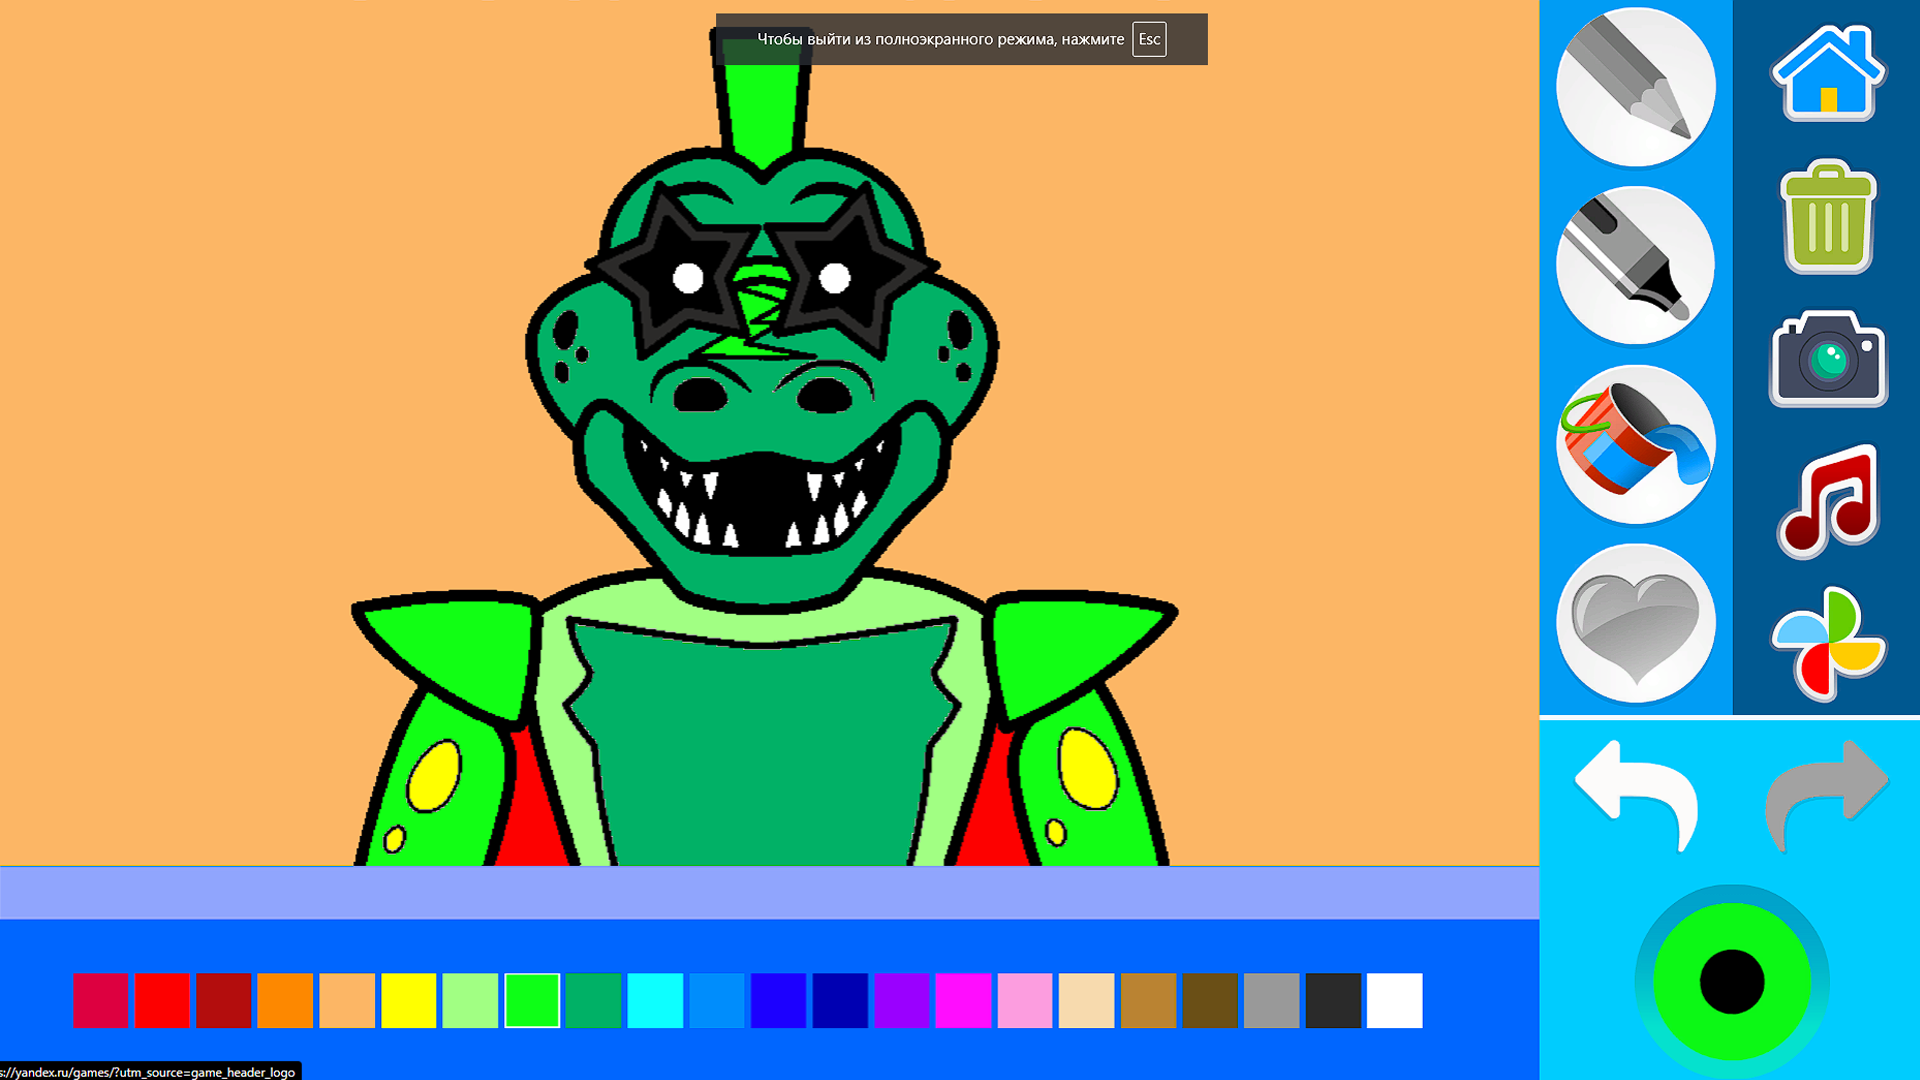Redo with the gray forward arrow
The width and height of the screenshot is (1920, 1080).
[1826, 796]
